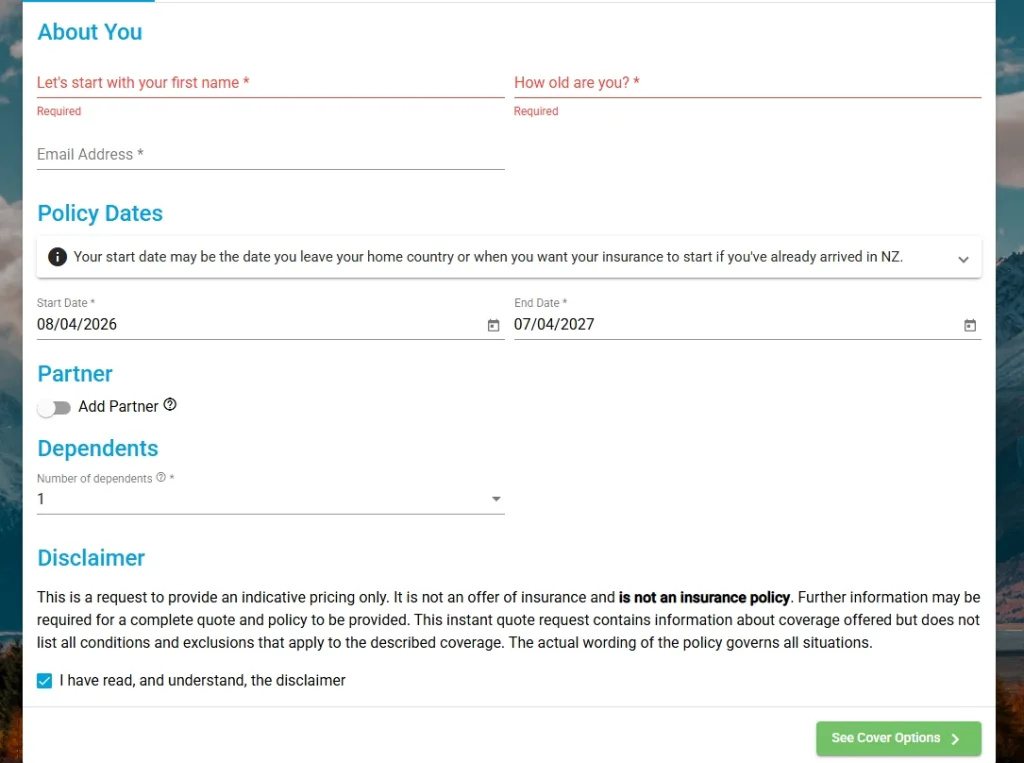
Task: Click the Policy Dates section heading
Action: 100,213
